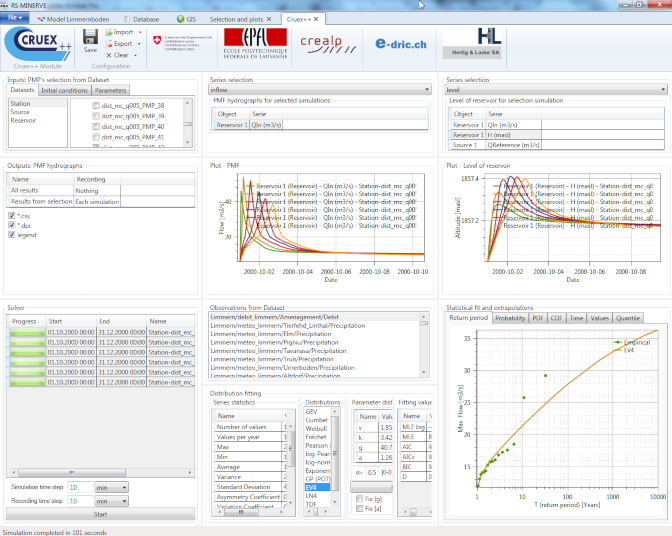Switch to Selection and plots tab
This screenshot has width=672, height=536.
[x=236, y=19]
